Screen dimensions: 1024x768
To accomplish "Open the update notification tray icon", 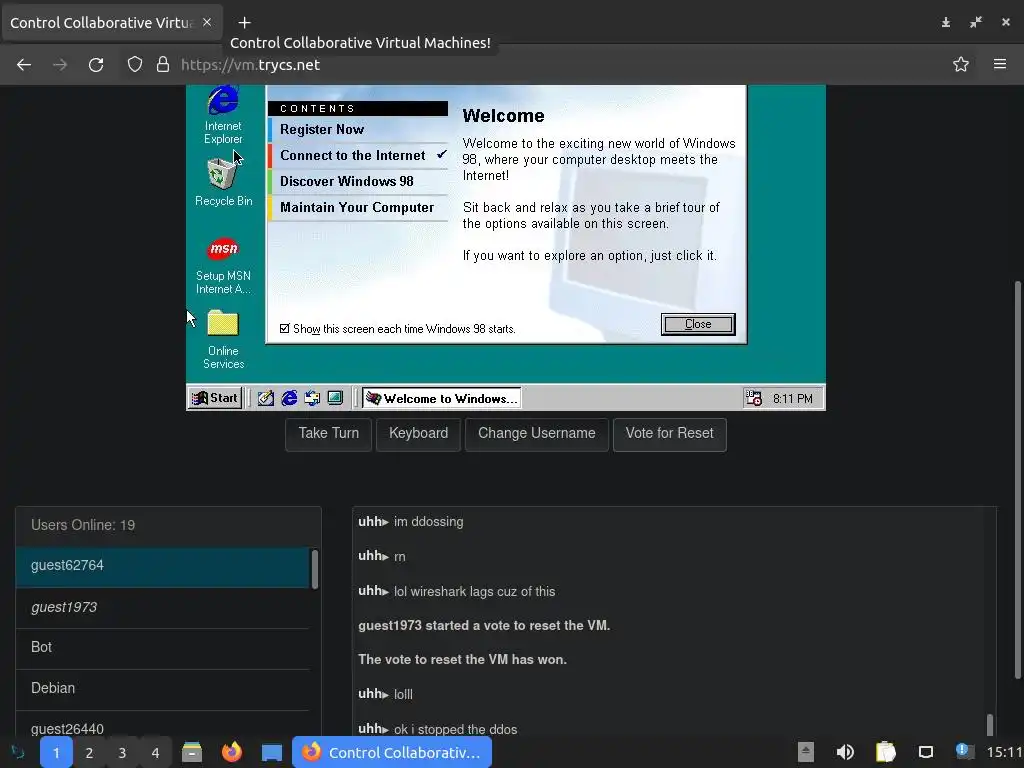I will (965, 751).
